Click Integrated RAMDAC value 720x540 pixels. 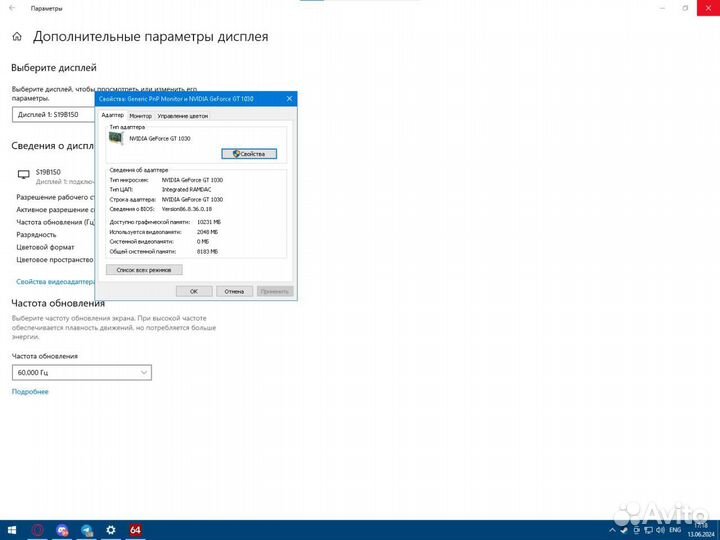coord(186,189)
